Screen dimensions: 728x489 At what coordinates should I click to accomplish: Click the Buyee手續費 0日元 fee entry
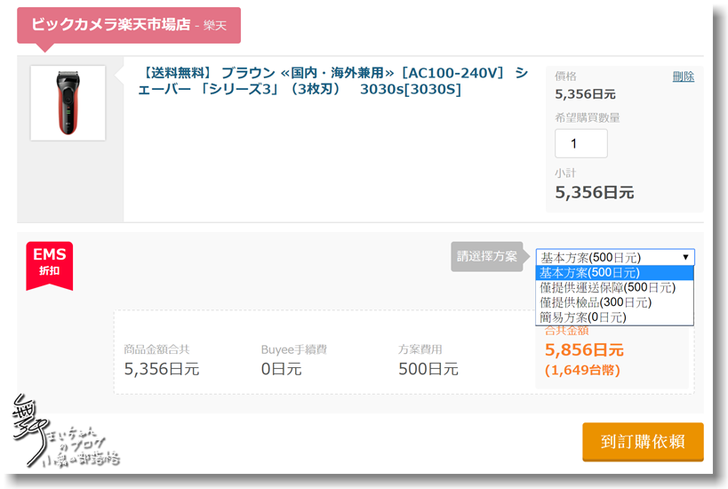point(281,369)
